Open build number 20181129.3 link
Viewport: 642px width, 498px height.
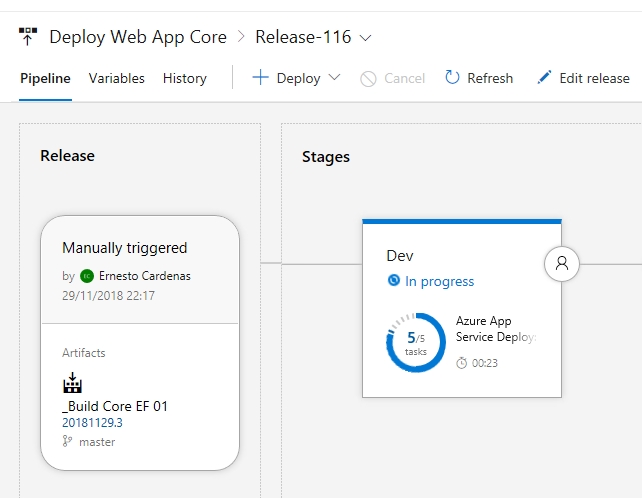click(92, 423)
